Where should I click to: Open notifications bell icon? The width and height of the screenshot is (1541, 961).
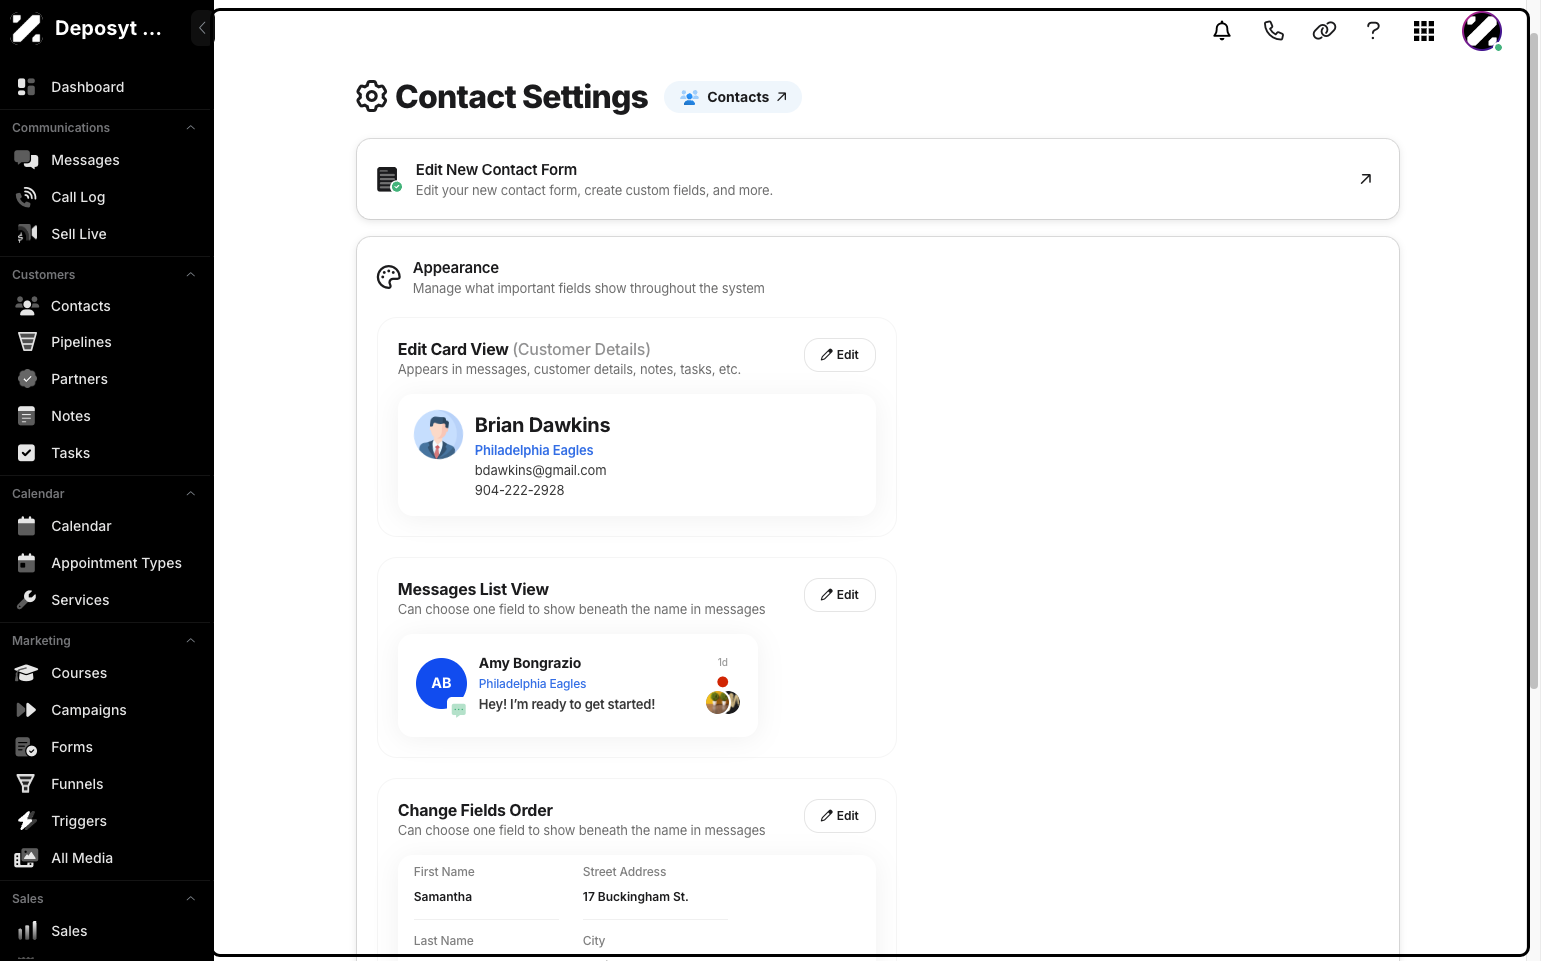[x=1222, y=31]
